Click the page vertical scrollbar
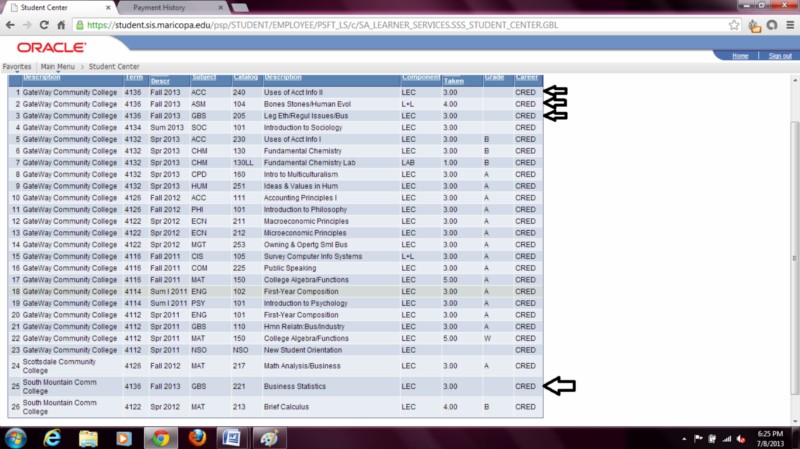 coord(795,258)
